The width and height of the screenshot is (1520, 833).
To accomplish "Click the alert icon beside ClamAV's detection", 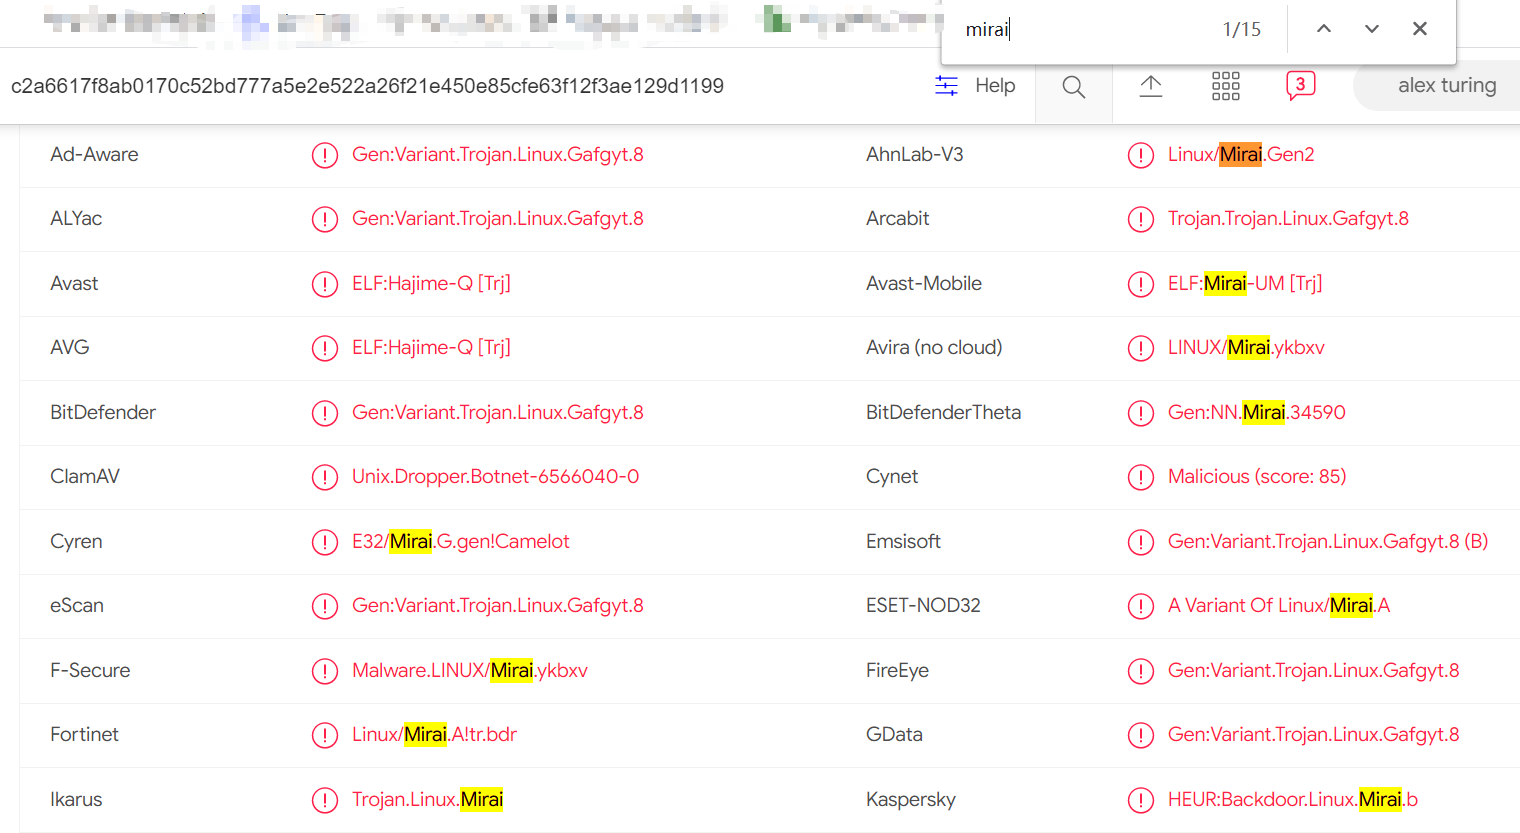I will 325,477.
